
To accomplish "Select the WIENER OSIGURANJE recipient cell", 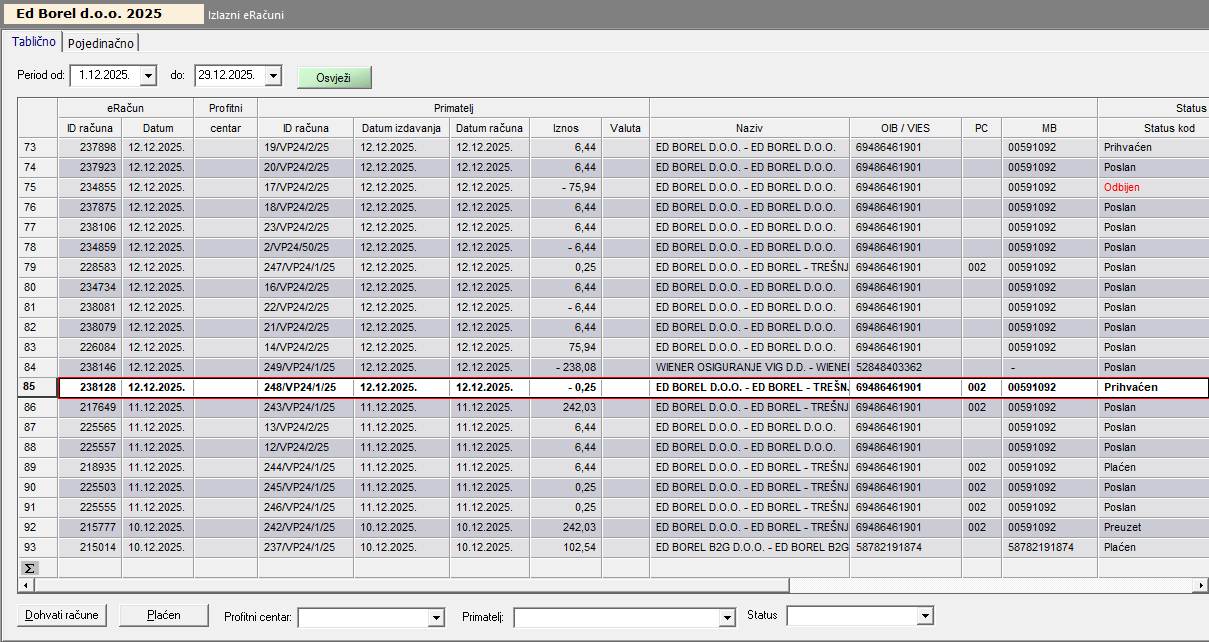I will pyautogui.click(x=749, y=367).
